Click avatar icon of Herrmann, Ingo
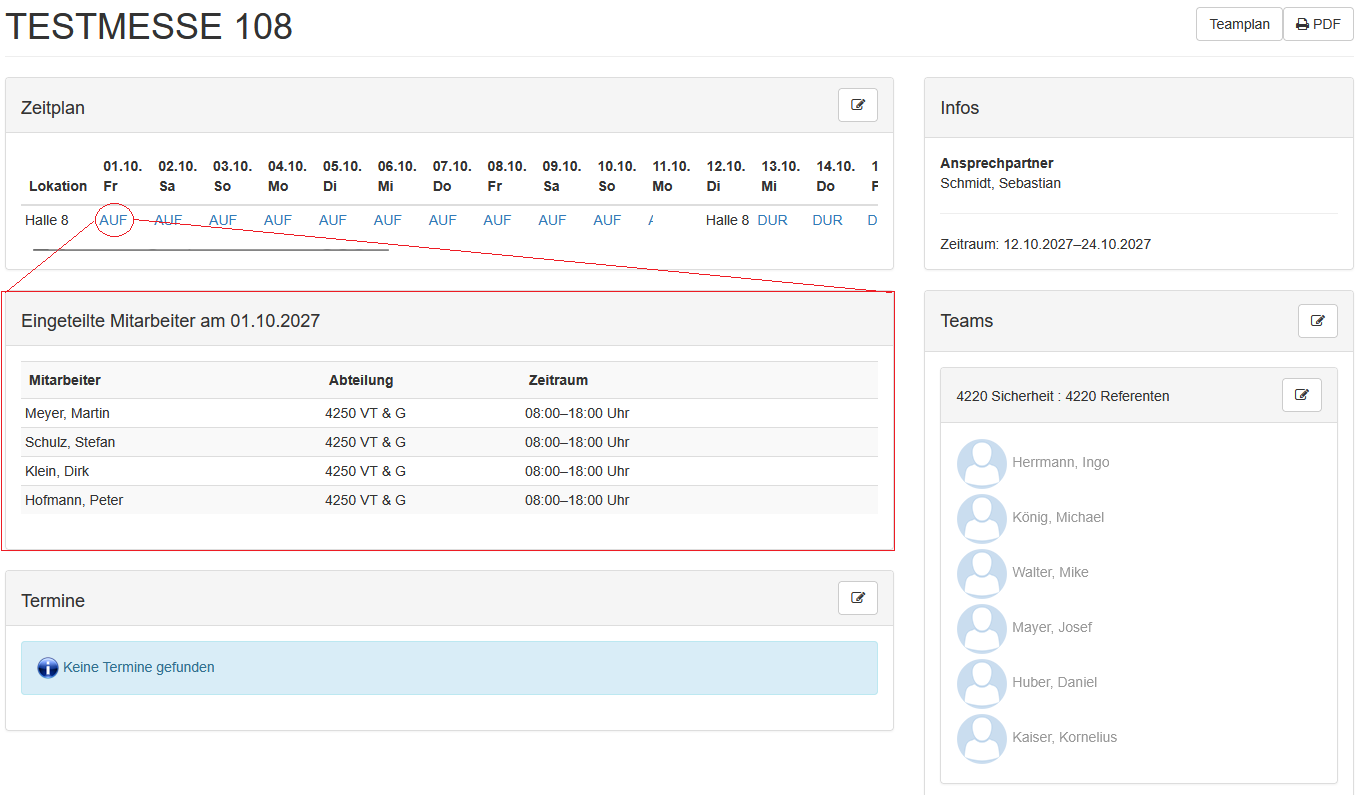The image size is (1359, 795). point(981,463)
